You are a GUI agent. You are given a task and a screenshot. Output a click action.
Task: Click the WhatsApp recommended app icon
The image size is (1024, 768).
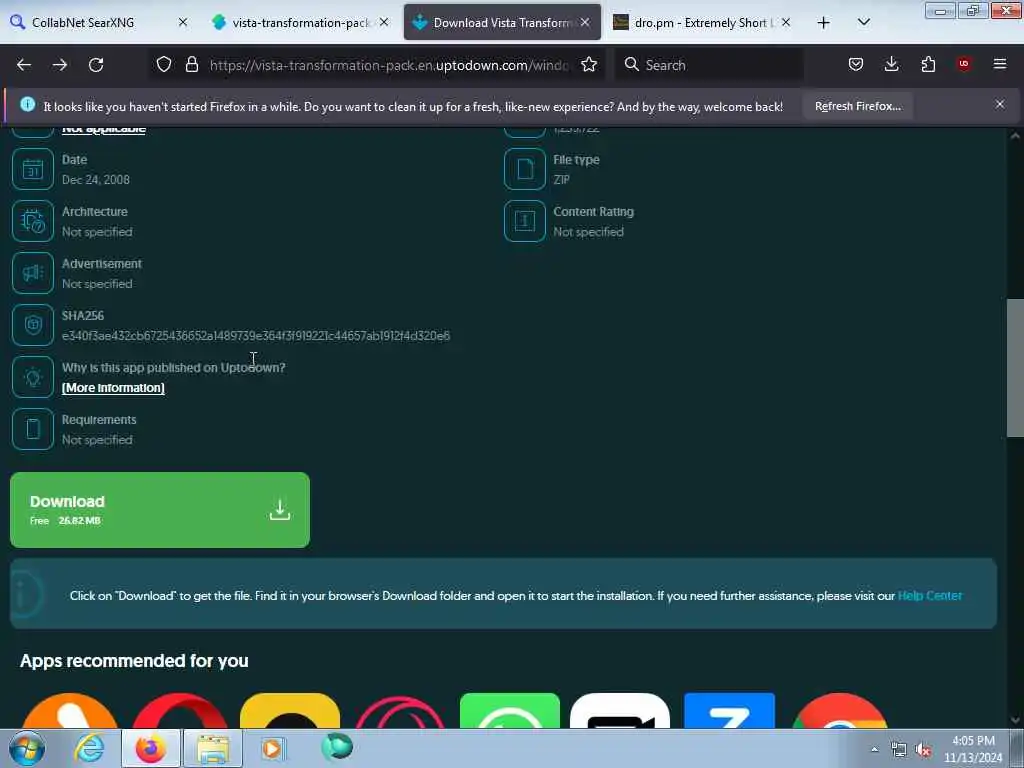click(510, 711)
